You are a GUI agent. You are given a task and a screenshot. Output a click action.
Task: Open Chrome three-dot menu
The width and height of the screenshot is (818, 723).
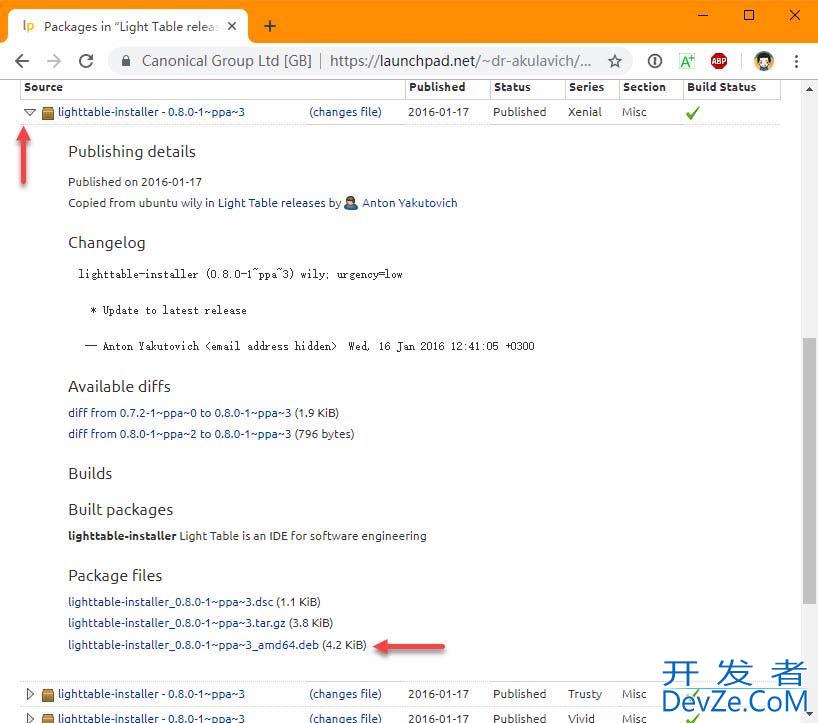tap(796, 61)
